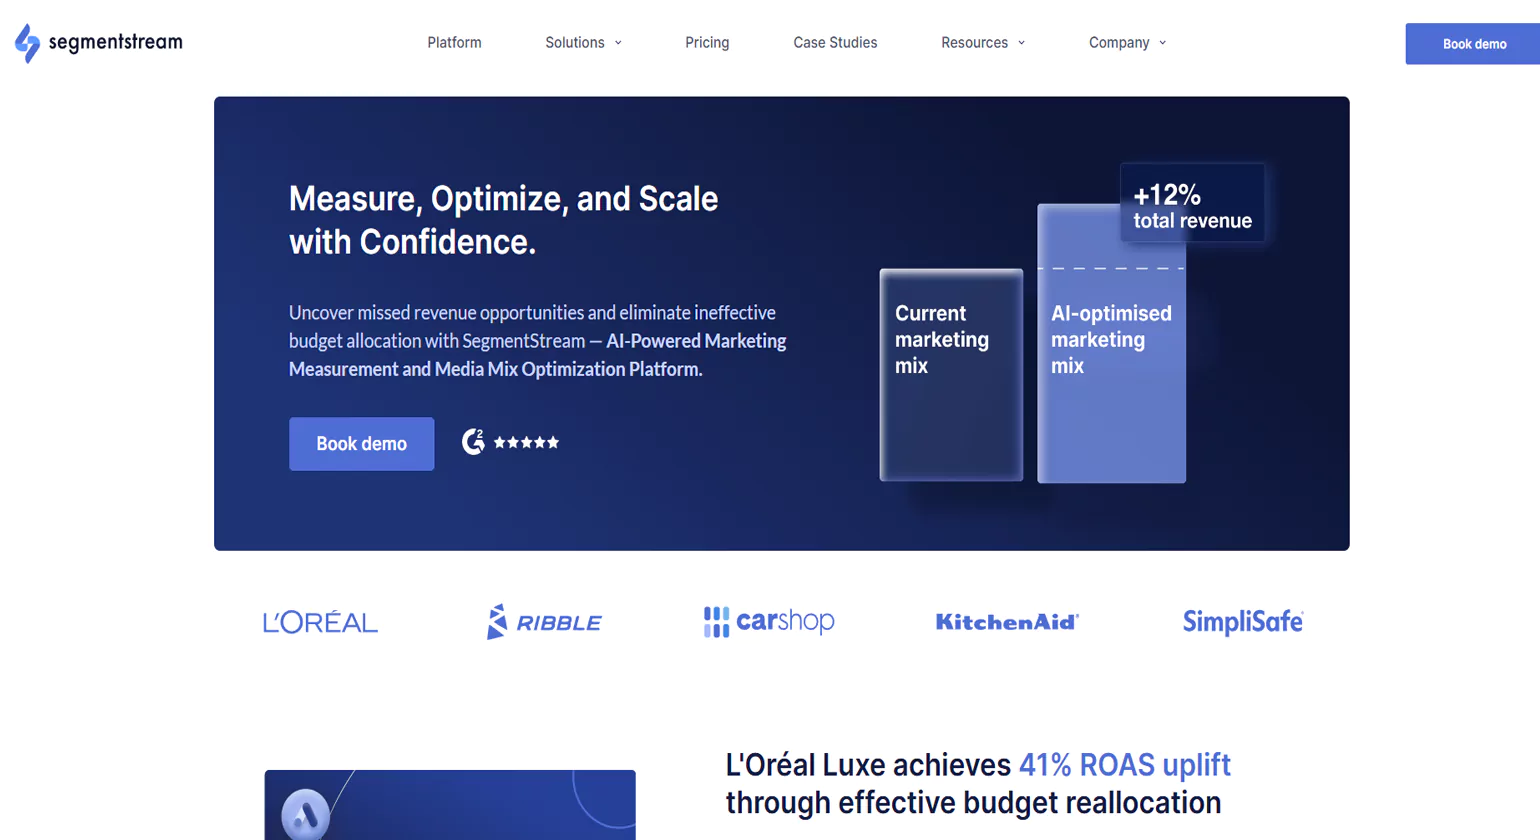
Task: Click the +12% total revenue badge
Action: click(x=1192, y=203)
